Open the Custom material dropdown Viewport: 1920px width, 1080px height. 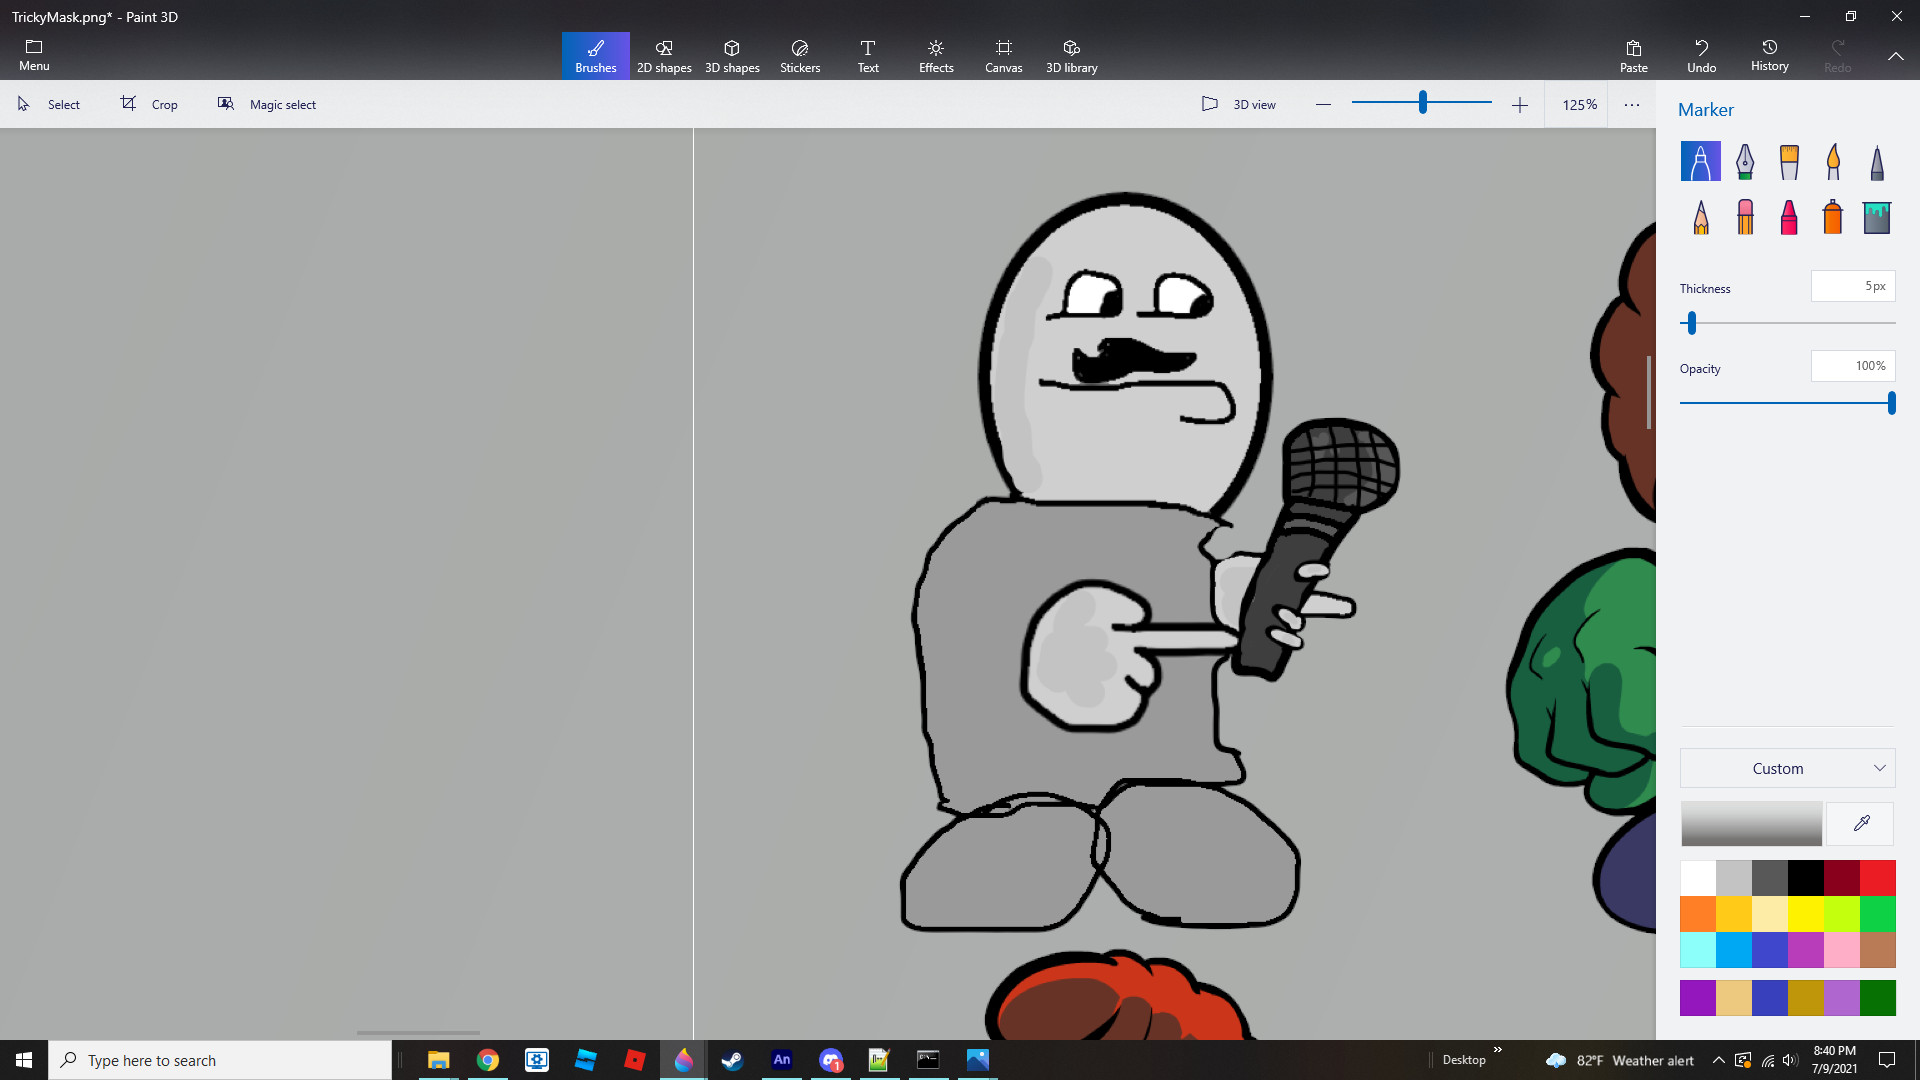pyautogui.click(x=1787, y=768)
